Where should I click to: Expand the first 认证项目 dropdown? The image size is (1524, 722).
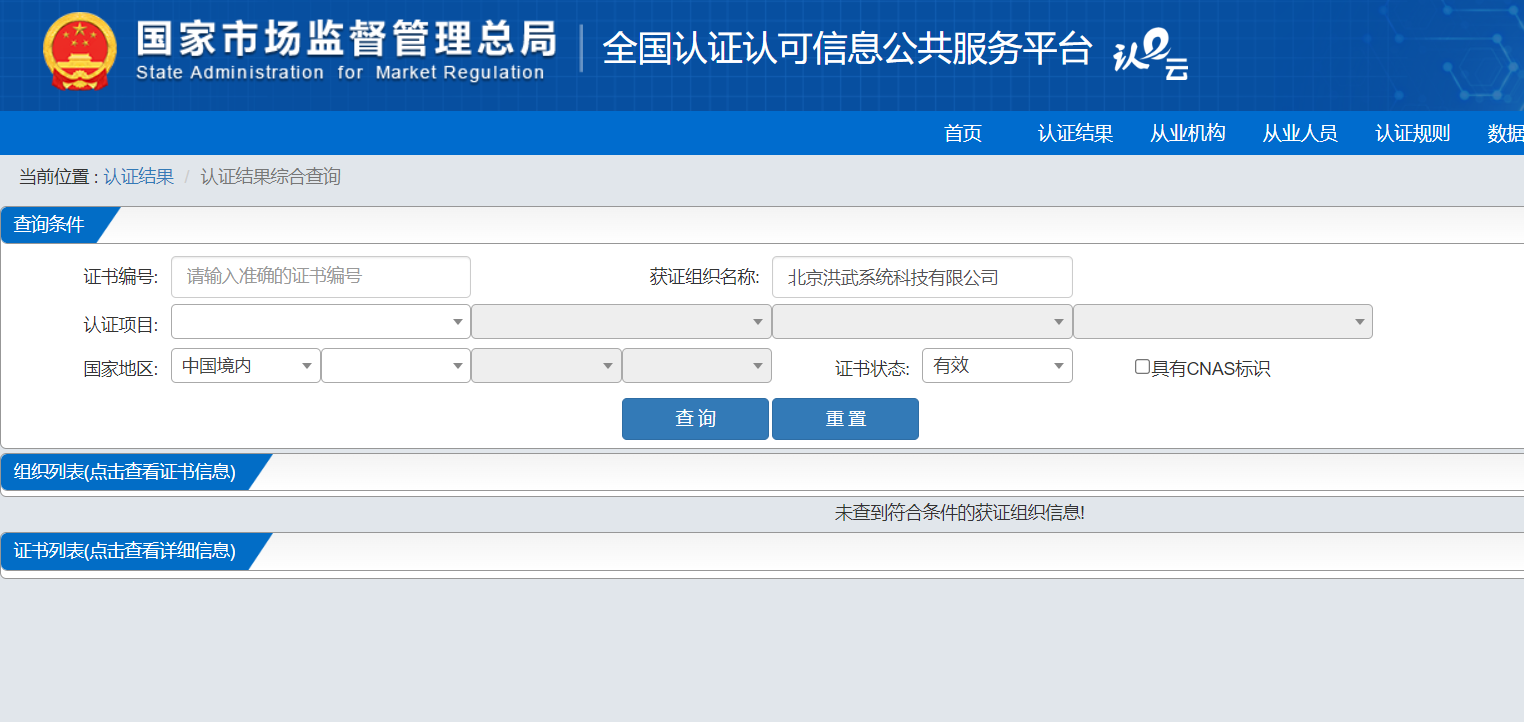point(321,322)
